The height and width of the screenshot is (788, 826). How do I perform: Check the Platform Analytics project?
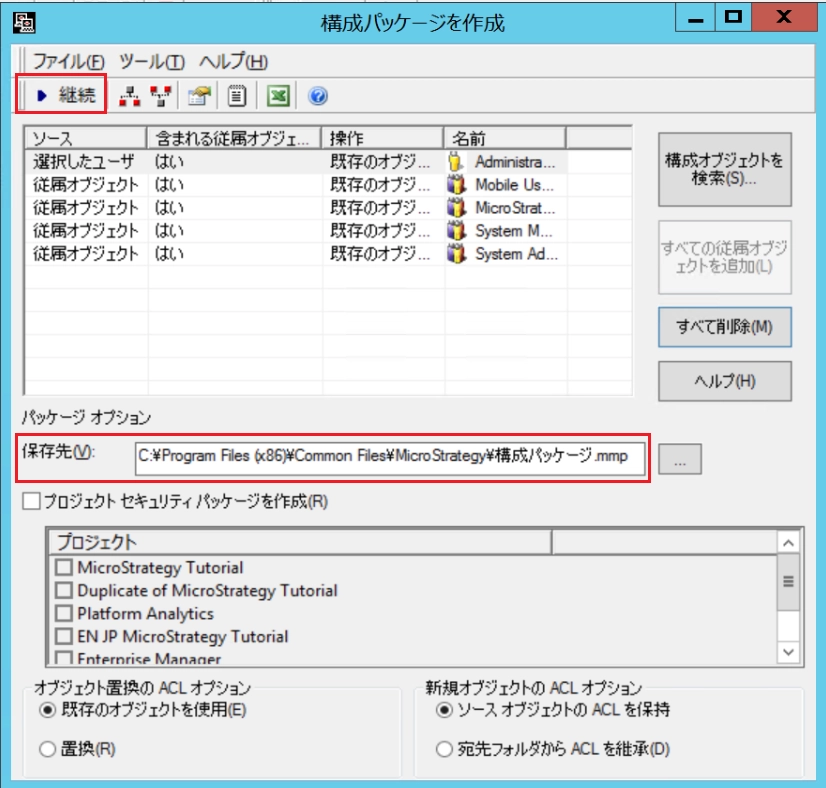(64, 614)
